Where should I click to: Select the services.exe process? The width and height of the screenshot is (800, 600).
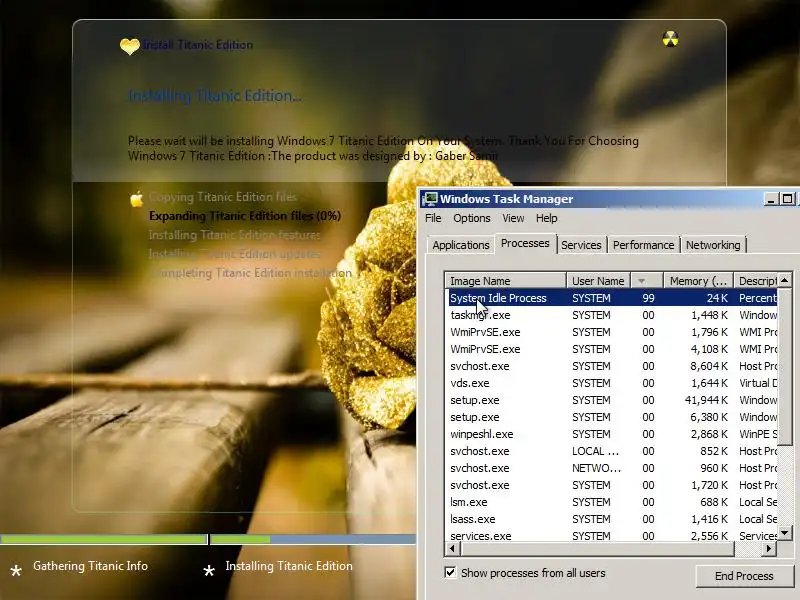pos(612,536)
